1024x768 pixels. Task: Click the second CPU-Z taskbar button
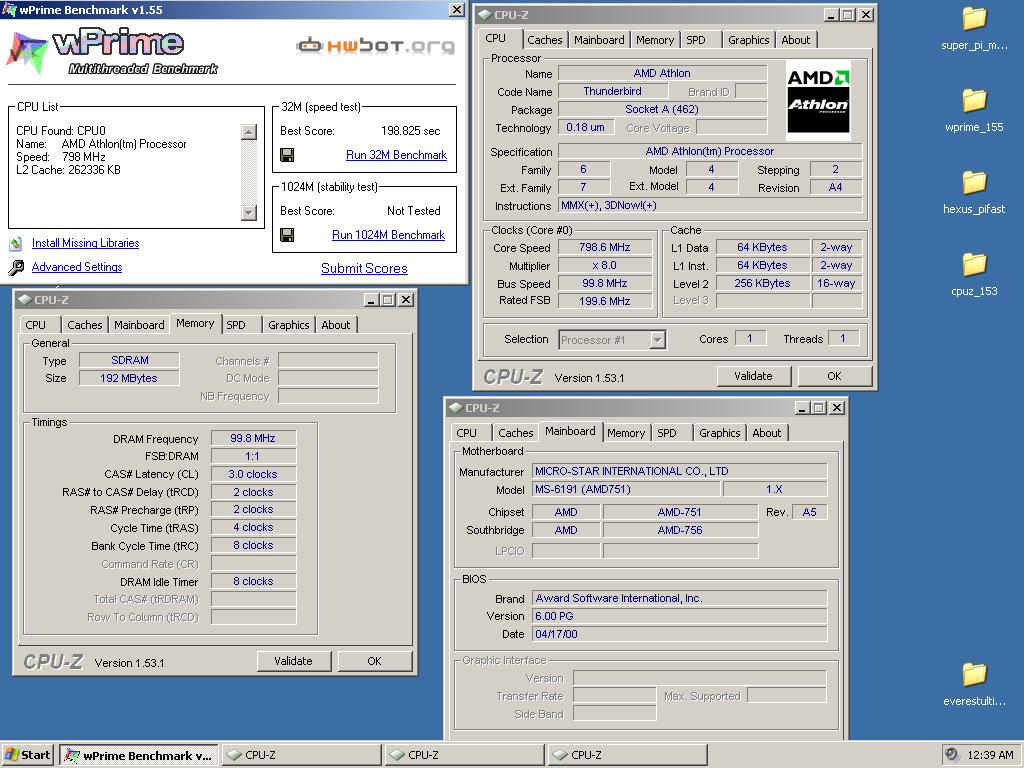464,755
